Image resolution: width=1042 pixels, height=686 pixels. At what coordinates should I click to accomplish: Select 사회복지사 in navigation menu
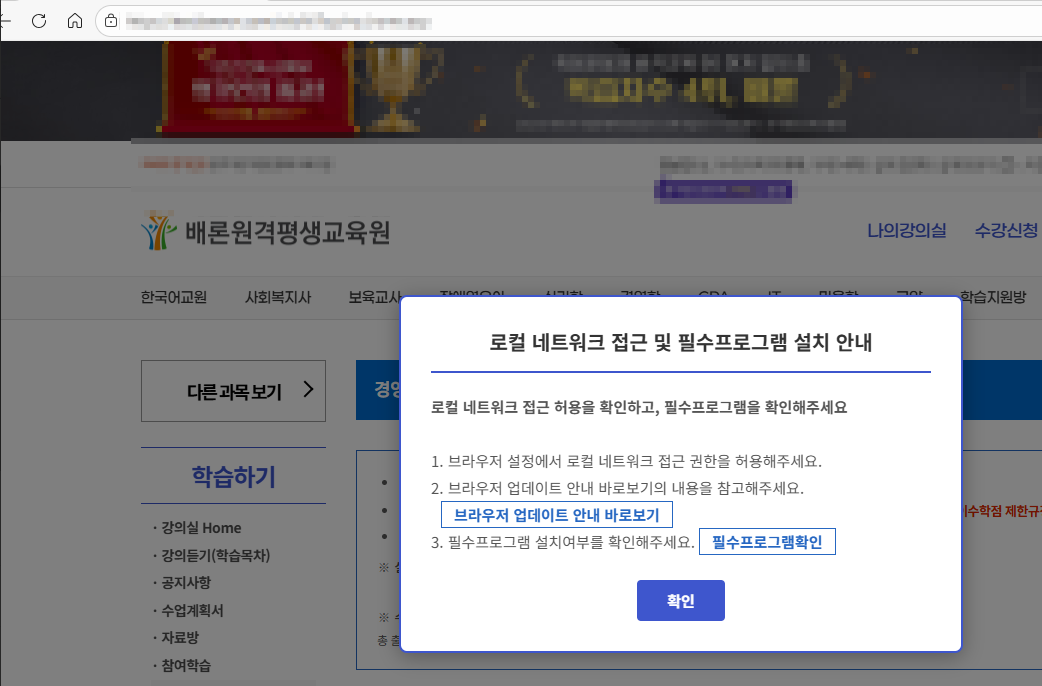pos(278,297)
